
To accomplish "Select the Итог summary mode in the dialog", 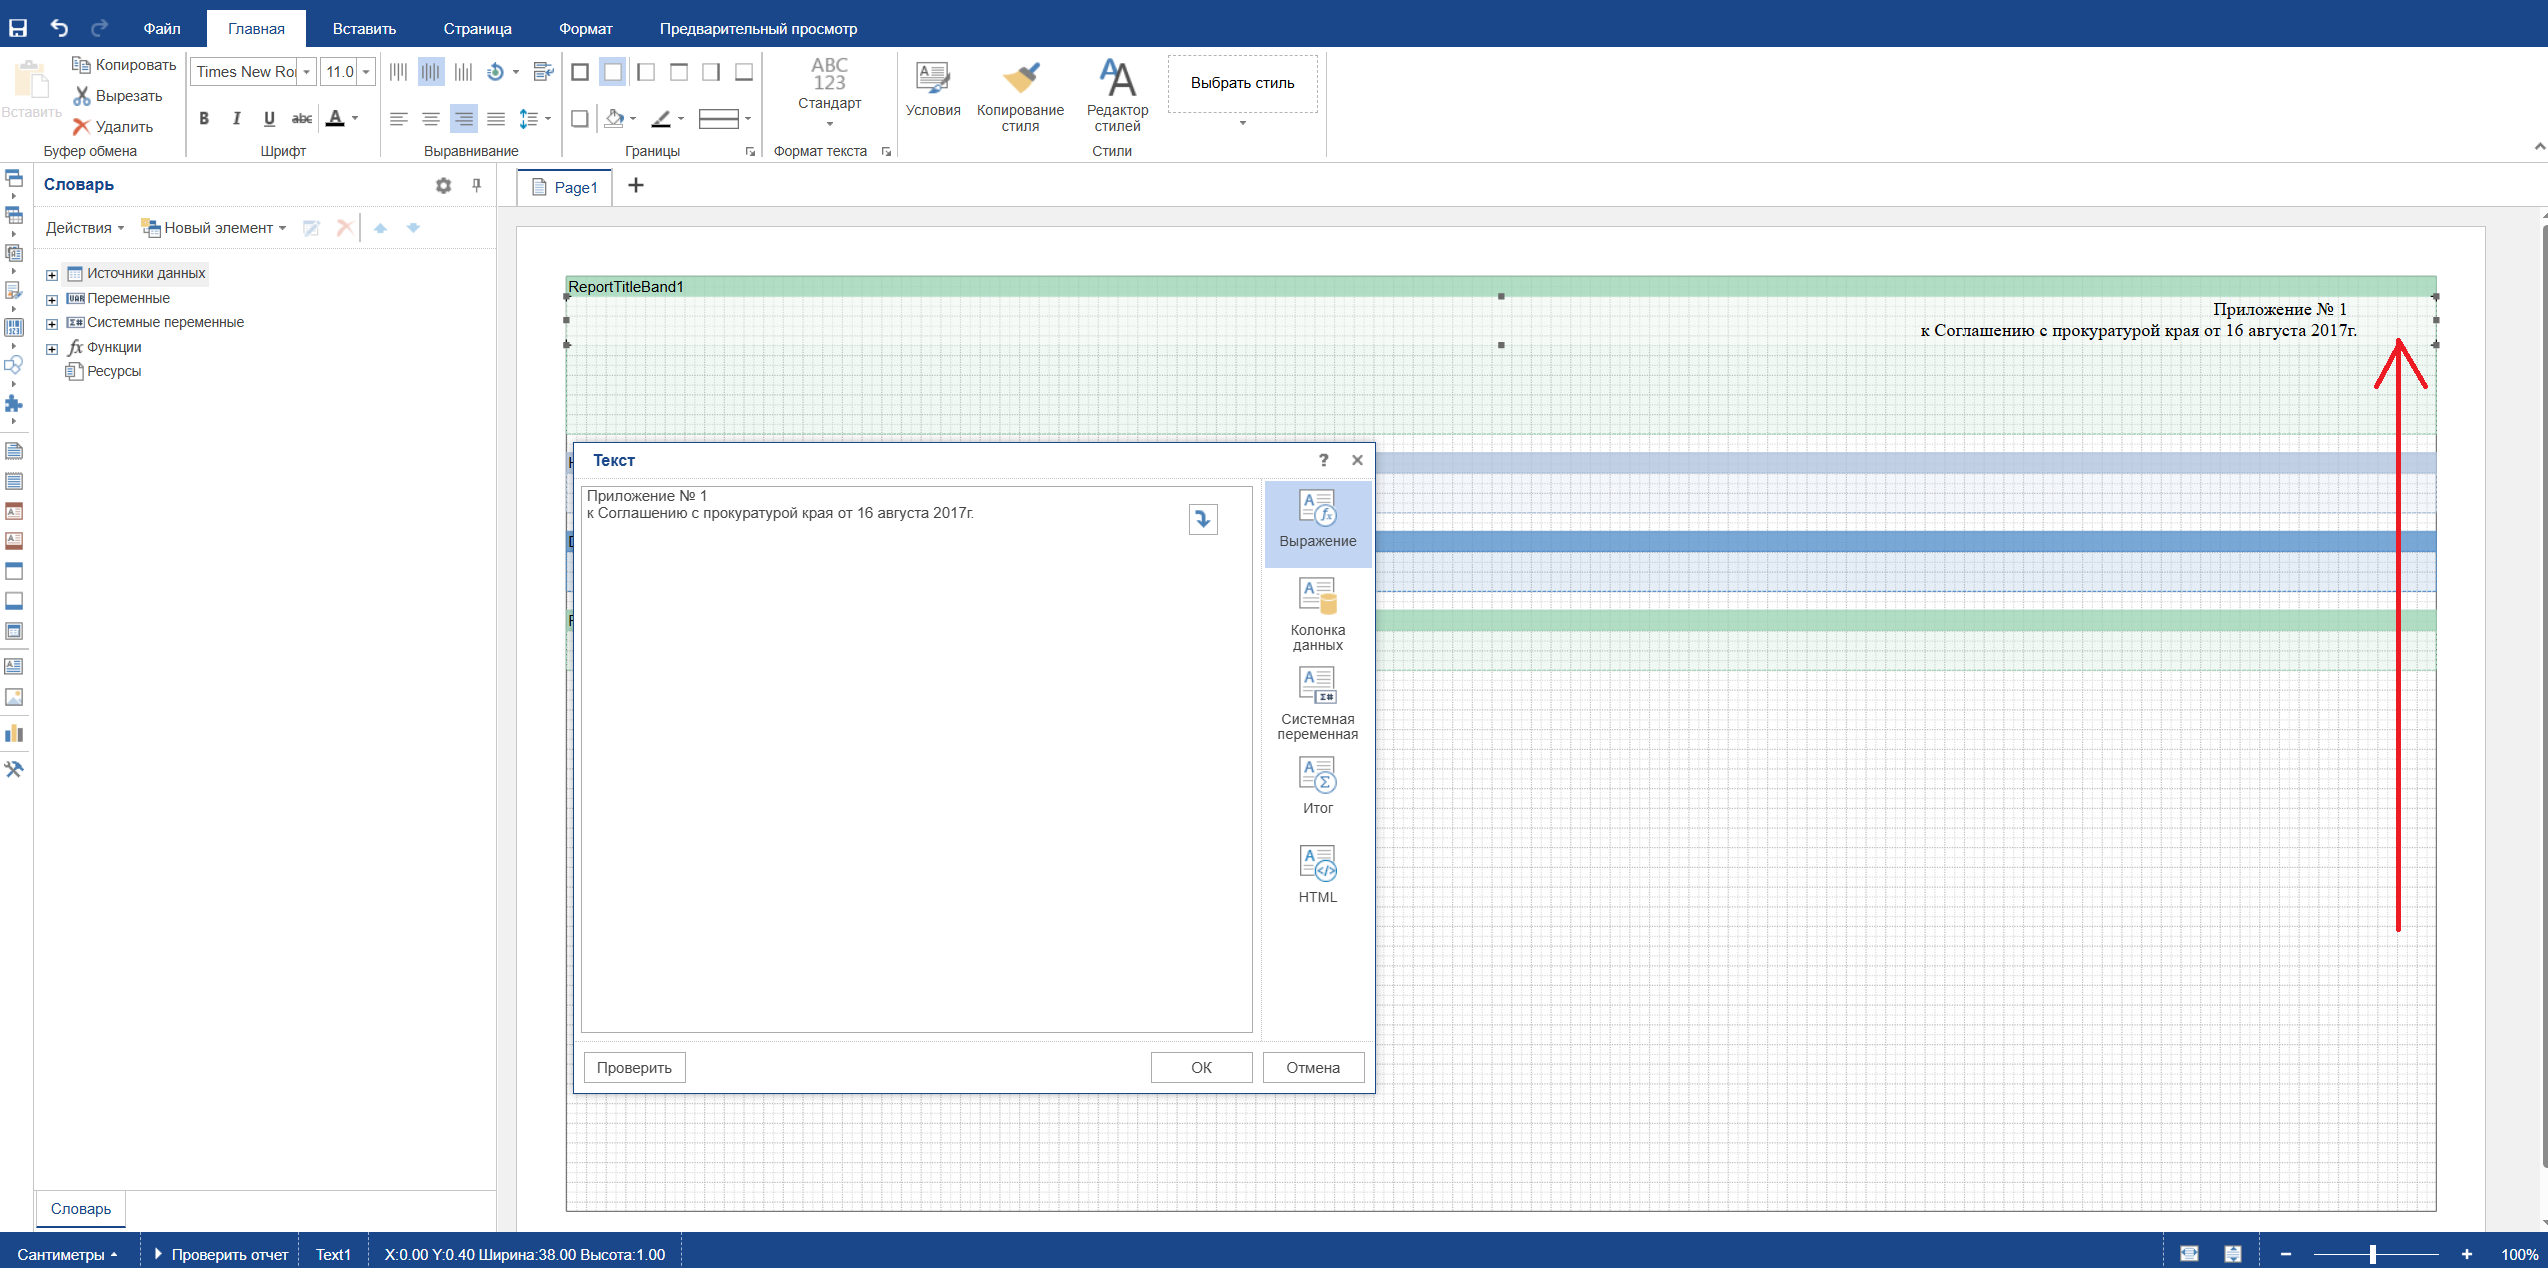I will pos(1317,785).
